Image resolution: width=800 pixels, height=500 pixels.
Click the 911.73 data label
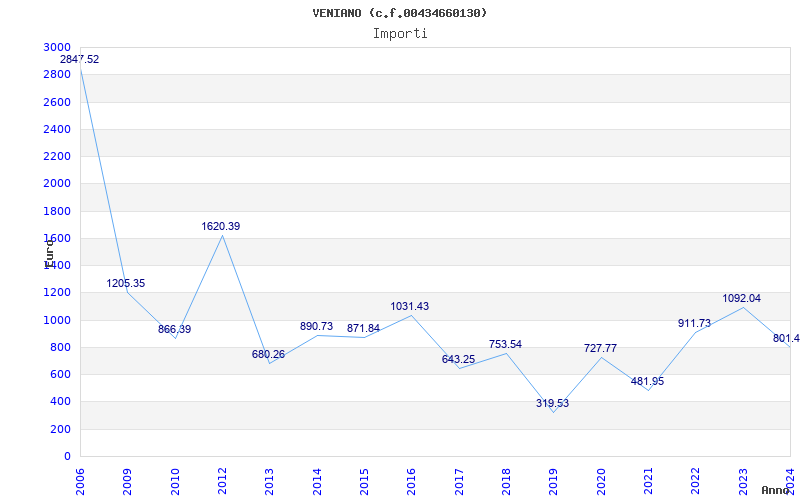pos(694,323)
